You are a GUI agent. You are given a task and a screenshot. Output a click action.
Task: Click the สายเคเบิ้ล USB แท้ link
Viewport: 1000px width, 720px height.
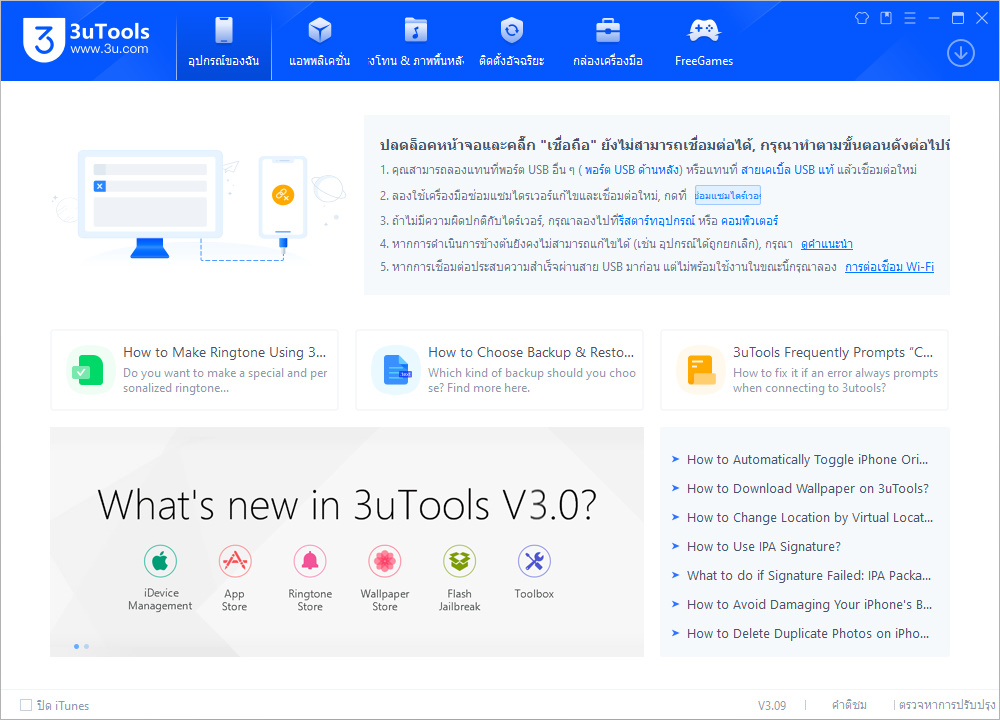(787, 170)
